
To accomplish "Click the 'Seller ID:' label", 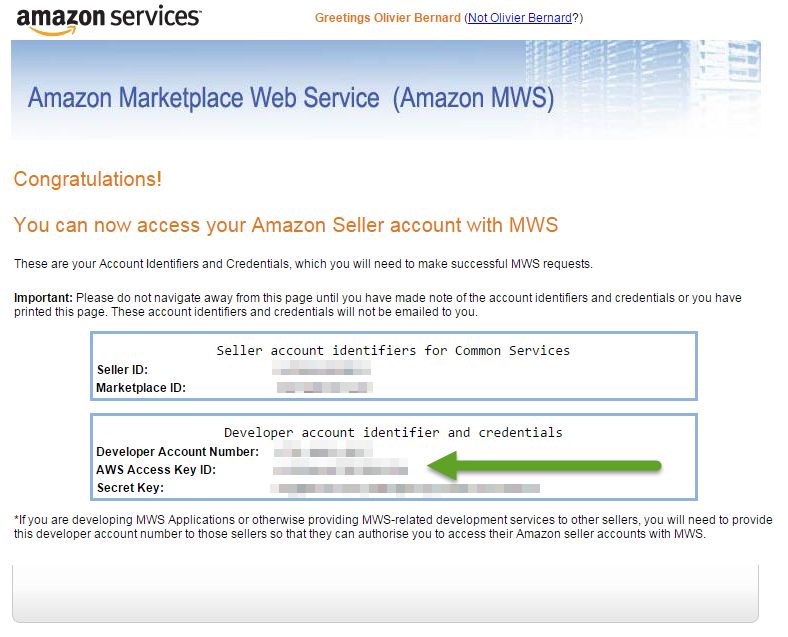I will (x=122, y=370).
